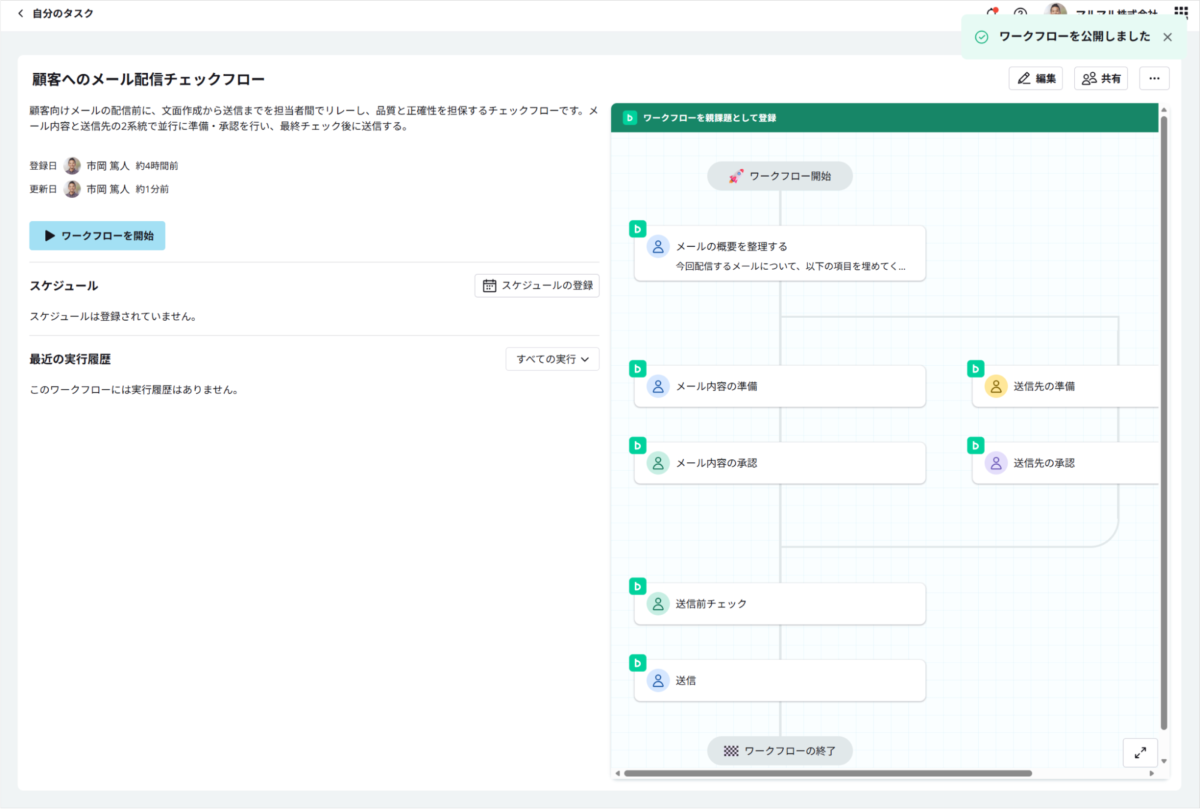The width and height of the screenshot is (1200, 809).
Task: Click the 約1分前 updated time text
Action: [152, 189]
